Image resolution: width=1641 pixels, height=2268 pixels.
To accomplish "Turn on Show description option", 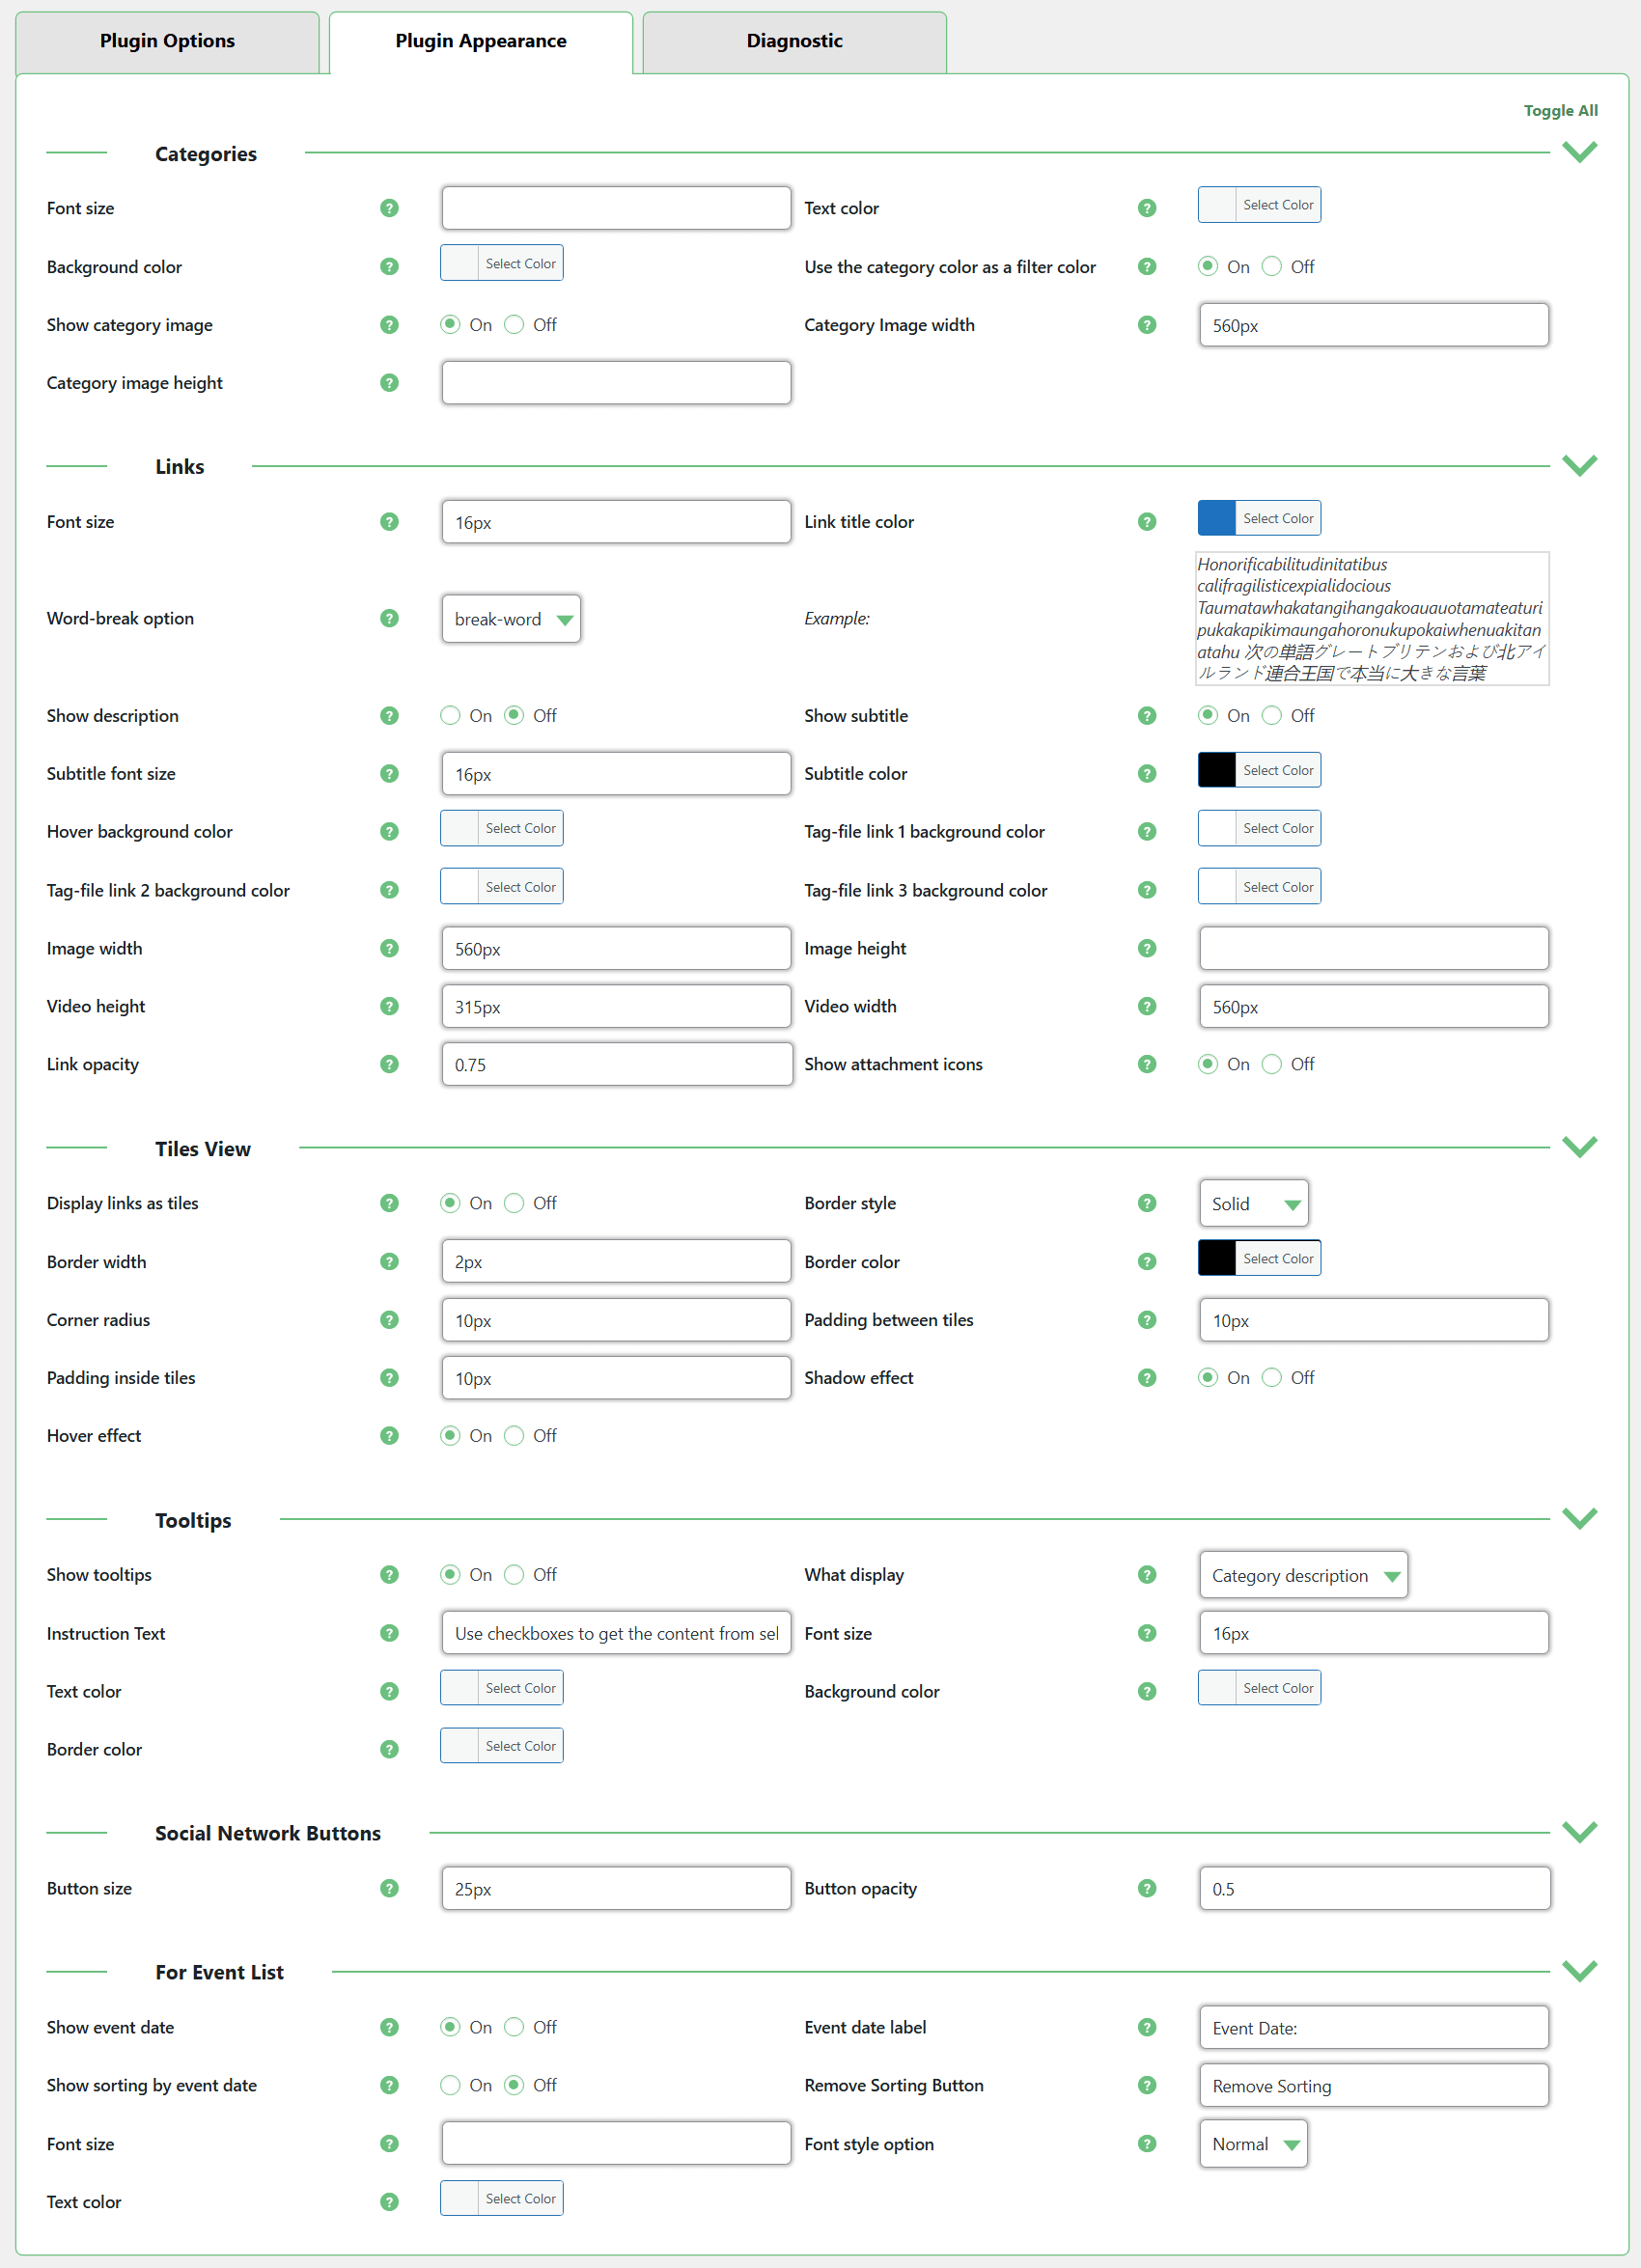I will tap(450, 716).
